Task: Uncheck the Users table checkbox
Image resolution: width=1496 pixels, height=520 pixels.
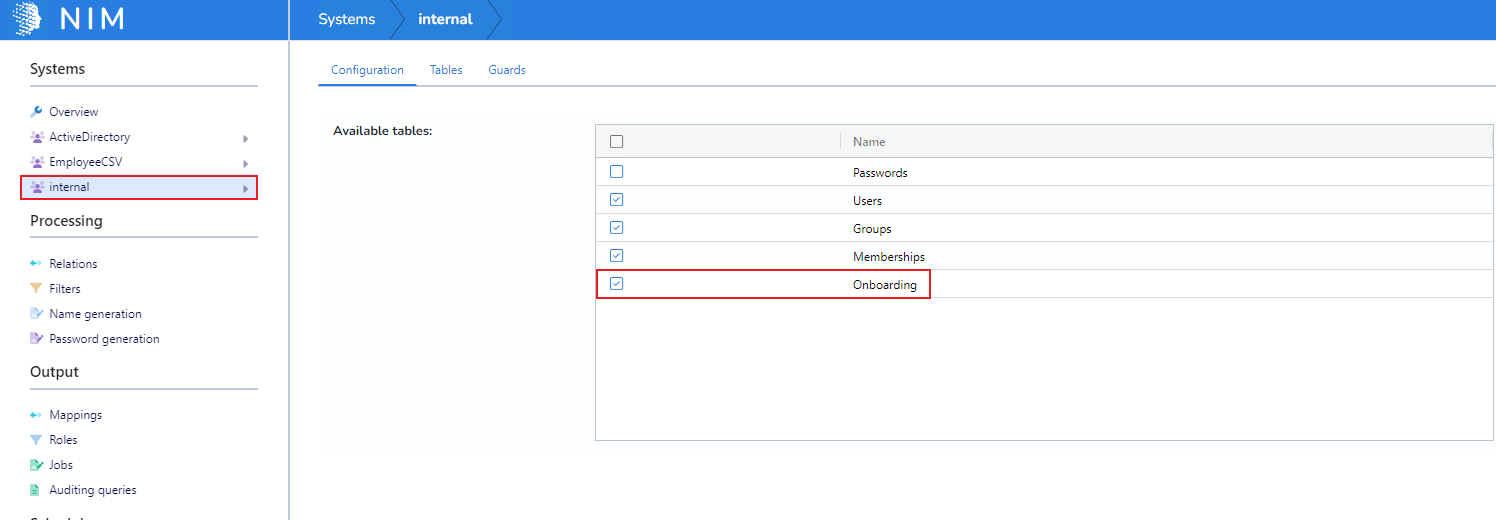Action: coord(616,200)
